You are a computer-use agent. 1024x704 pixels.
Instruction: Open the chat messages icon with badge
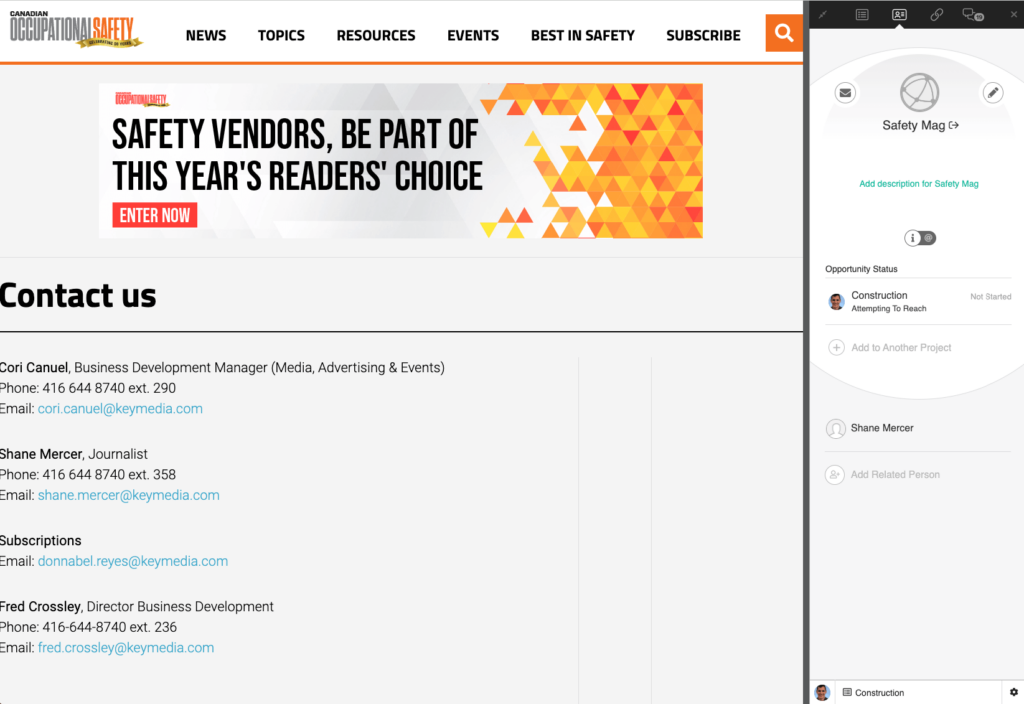pos(971,14)
